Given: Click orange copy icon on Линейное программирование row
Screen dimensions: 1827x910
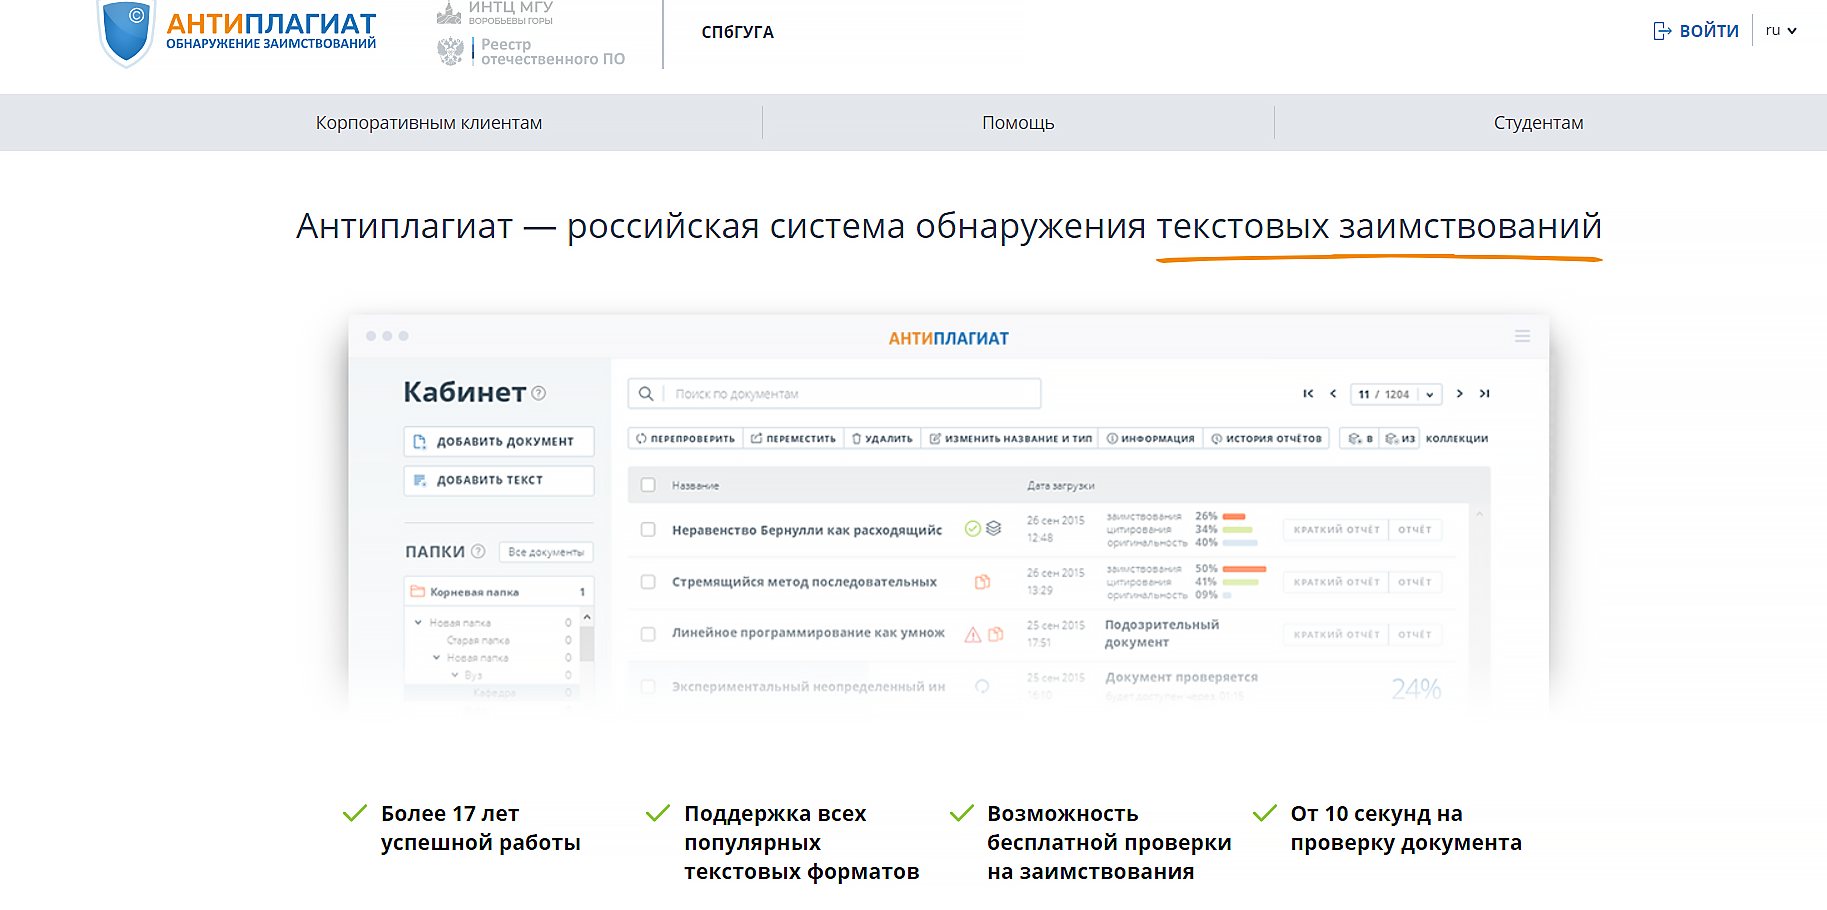Looking at the screenshot, I should pyautogui.click(x=996, y=634).
